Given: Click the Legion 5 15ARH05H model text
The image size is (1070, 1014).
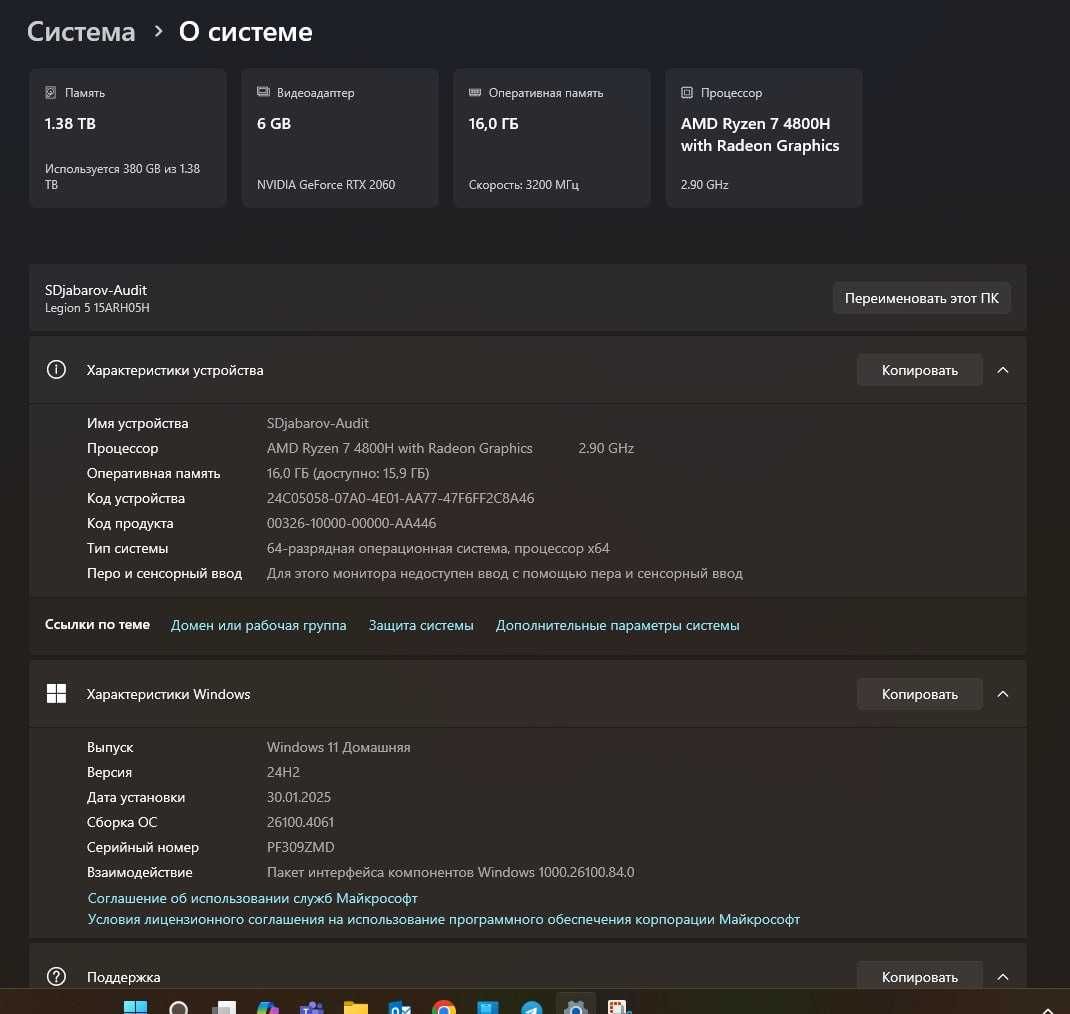Looking at the screenshot, I should (x=97, y=308).
